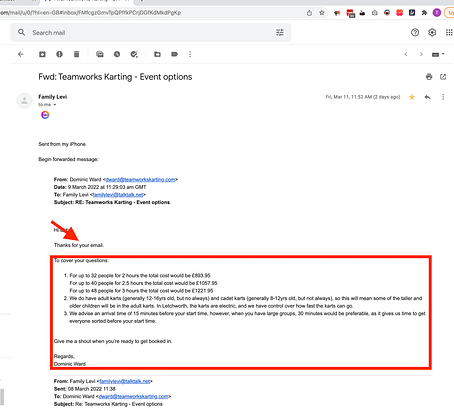Print the email conversation
Screen dimensions: 454x408
[429, 77]
